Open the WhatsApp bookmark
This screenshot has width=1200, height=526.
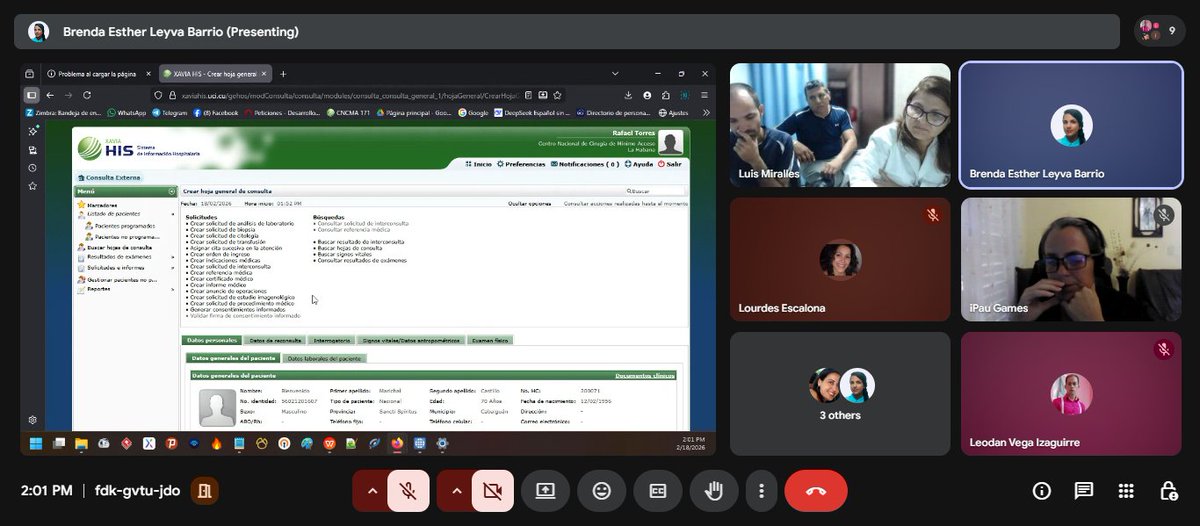127,113
